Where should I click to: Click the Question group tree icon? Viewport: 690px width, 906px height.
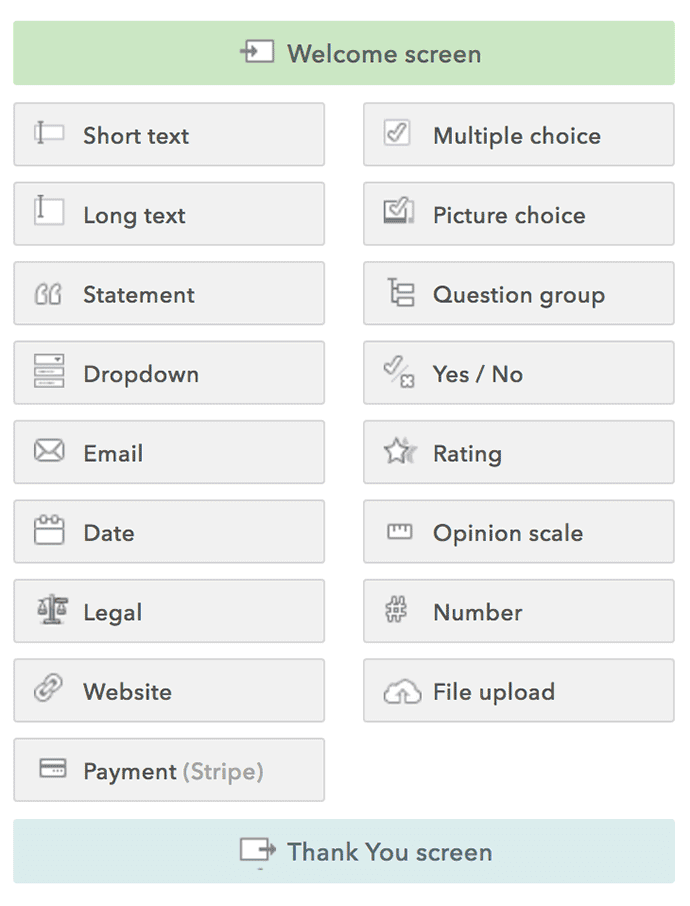[400, 293]
